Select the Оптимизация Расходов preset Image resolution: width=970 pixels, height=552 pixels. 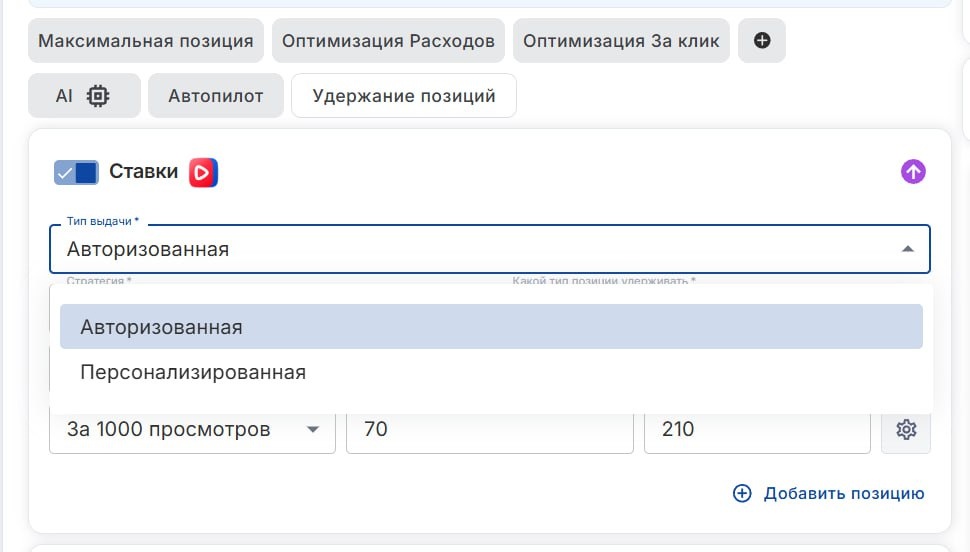[388, 41]
